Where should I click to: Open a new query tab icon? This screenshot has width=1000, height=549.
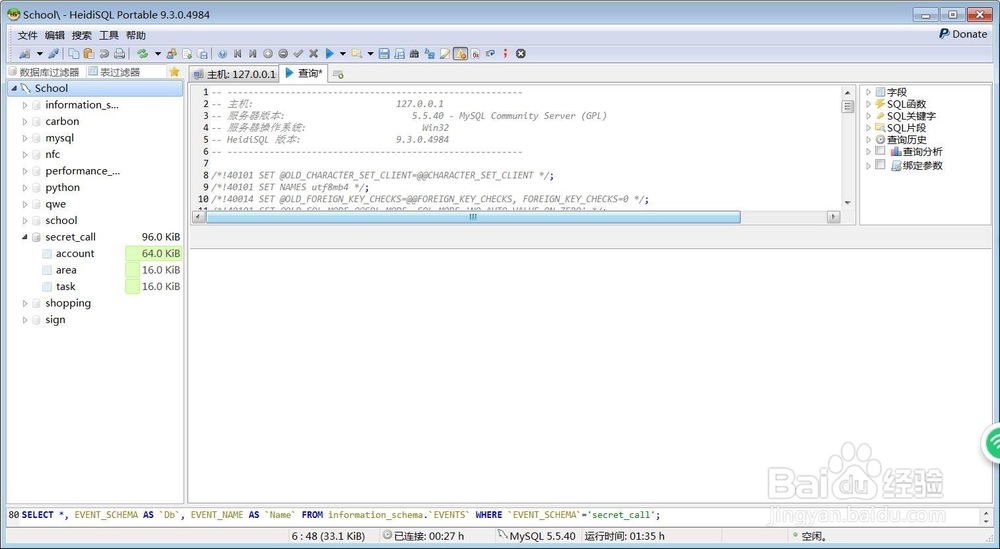point(338,74)
